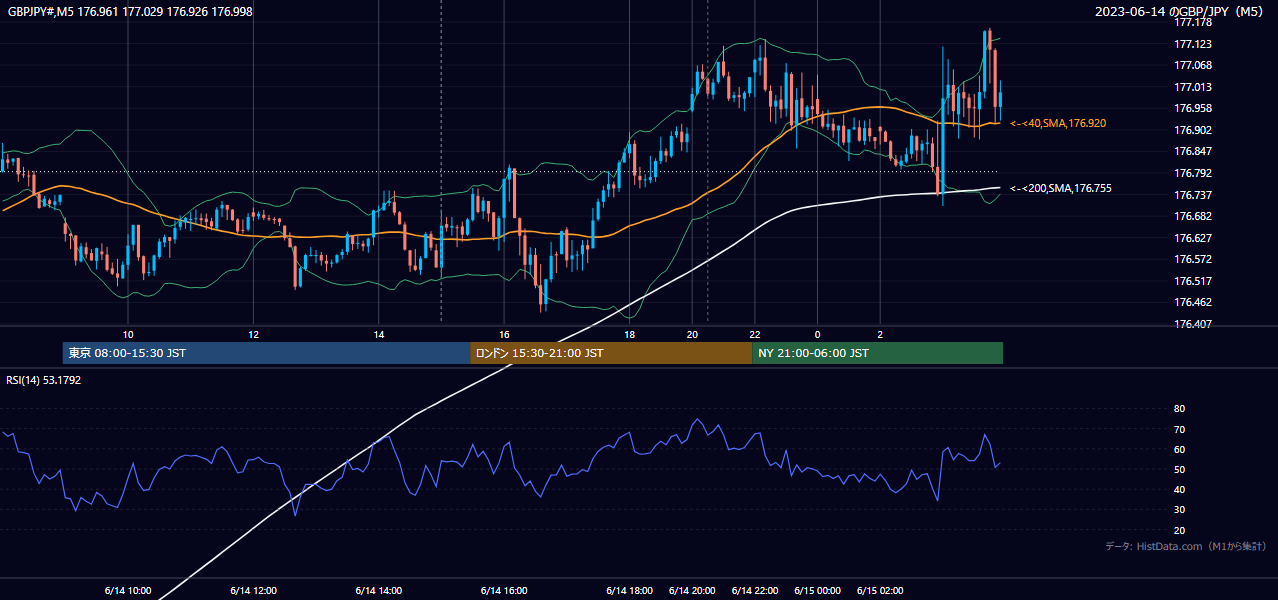Click the RSI(14) 53.1792 indicator label

(43, 380)
